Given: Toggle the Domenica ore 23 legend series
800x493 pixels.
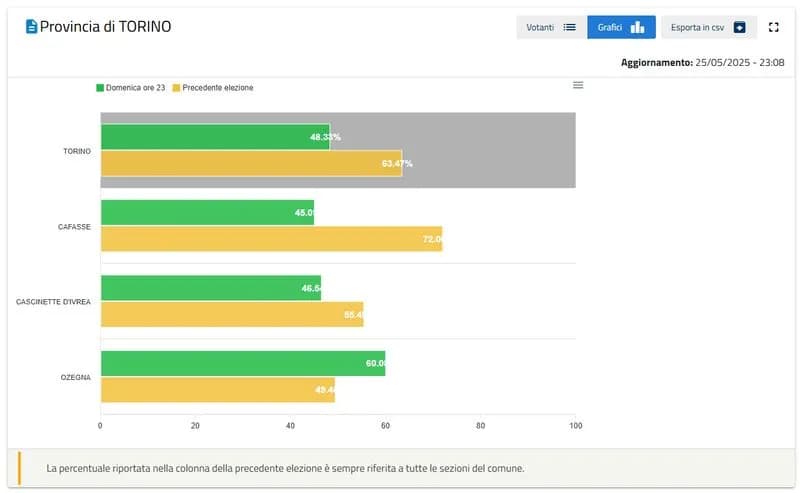Looking at the screenshot, I should [x=135, y=88].
